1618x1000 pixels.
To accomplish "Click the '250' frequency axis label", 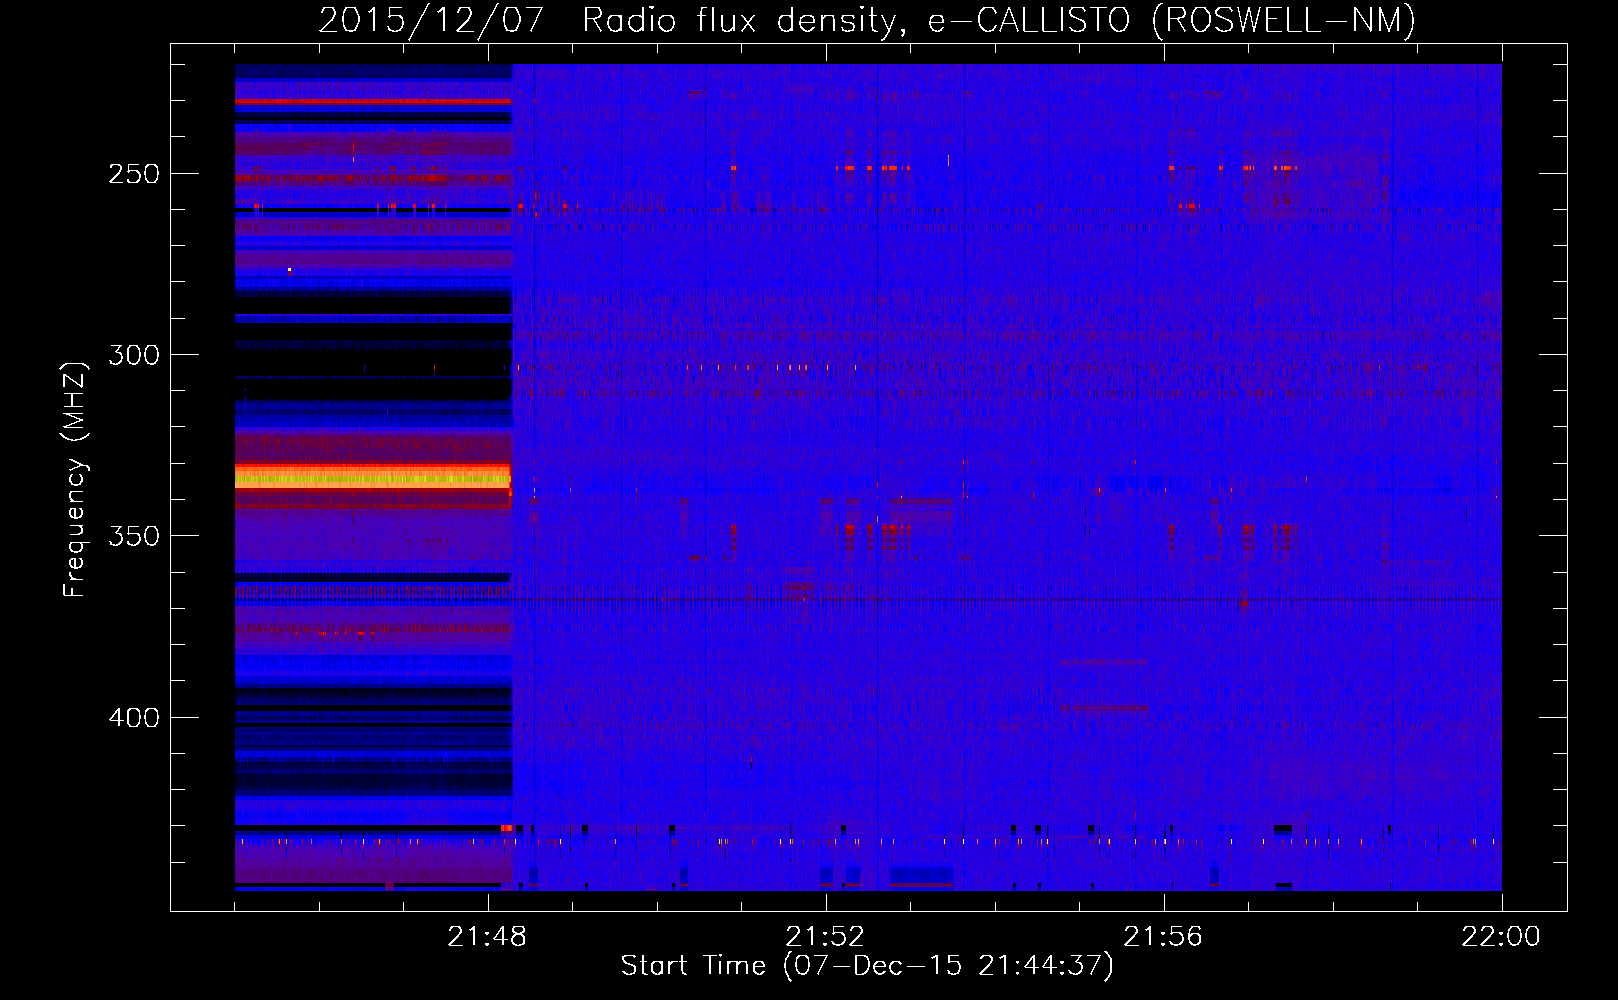I will [134, 174].
